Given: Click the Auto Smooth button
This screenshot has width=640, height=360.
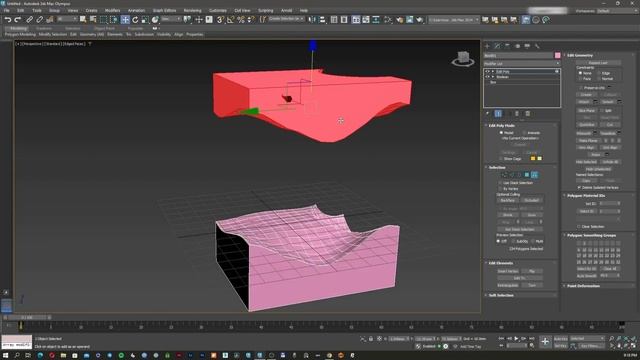Looking at the screenshot, I should tap(587, 276).
